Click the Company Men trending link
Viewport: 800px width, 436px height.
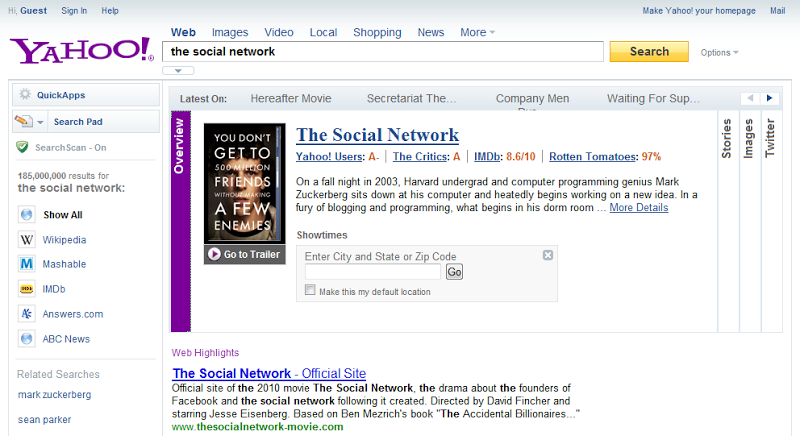tap(532, 98)
